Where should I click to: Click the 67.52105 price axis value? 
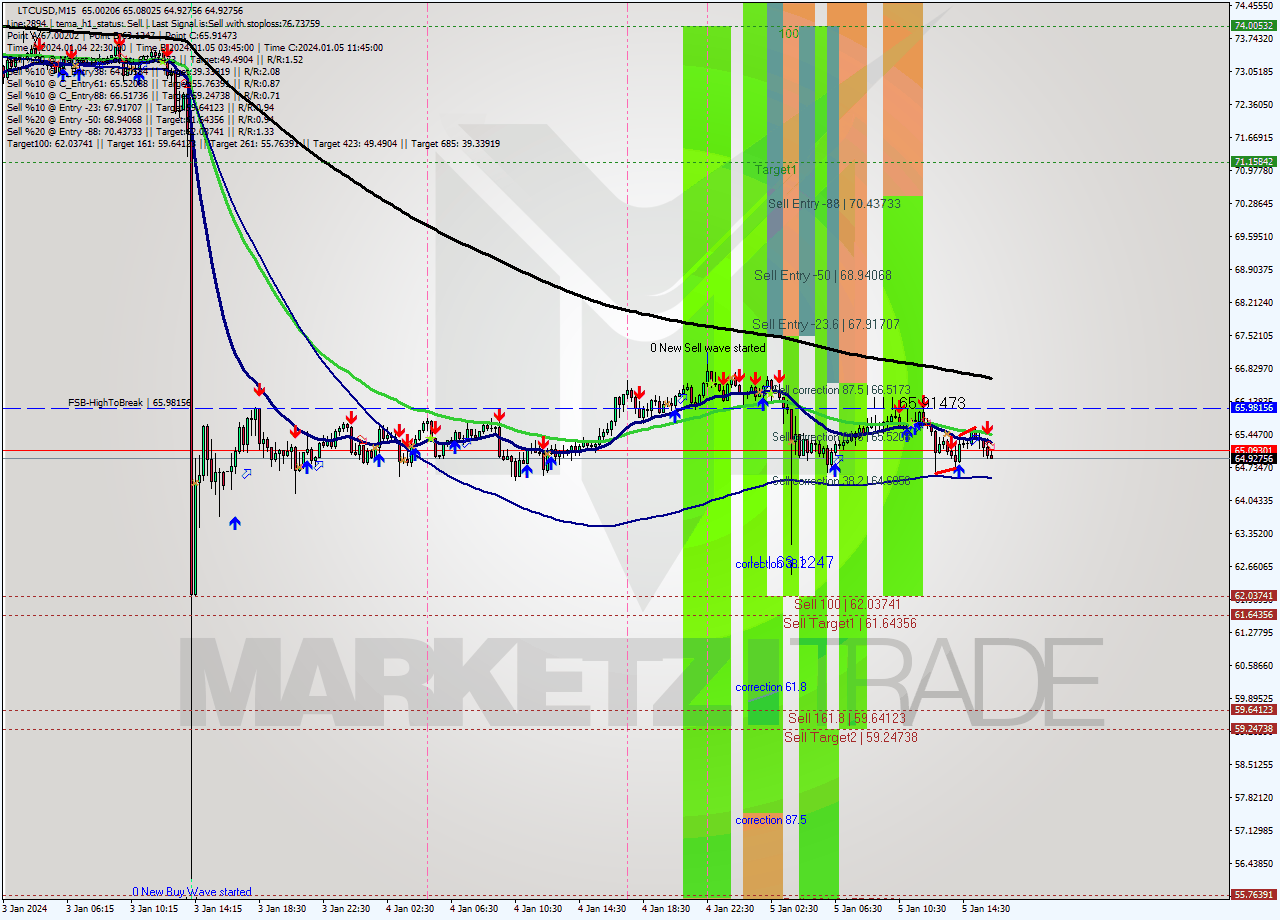point(1254,335)
